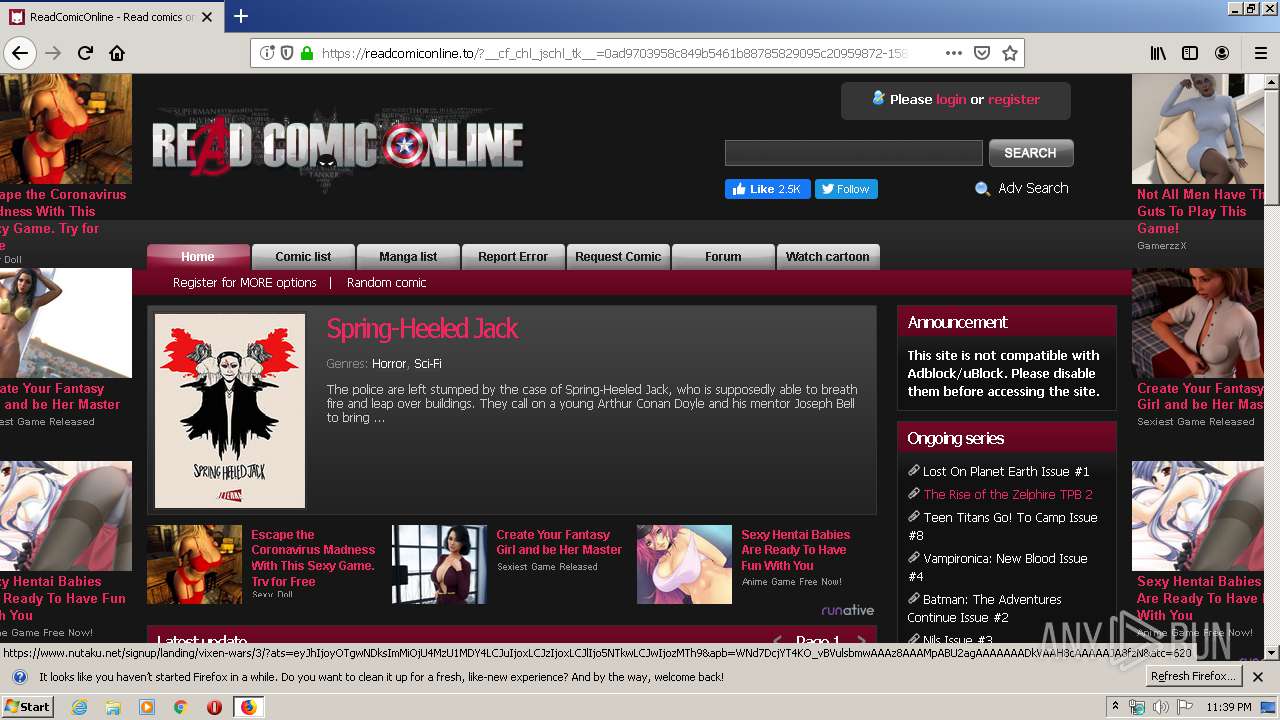The height and width of the screenshot is (720, 1280).
Task: Save page to Pocket icon
Action: 982,53
